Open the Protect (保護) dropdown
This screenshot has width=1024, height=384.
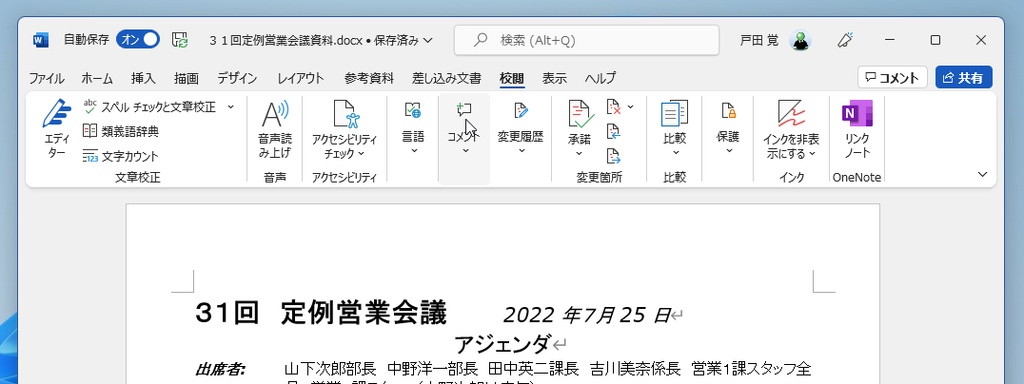tap(728, 151)
